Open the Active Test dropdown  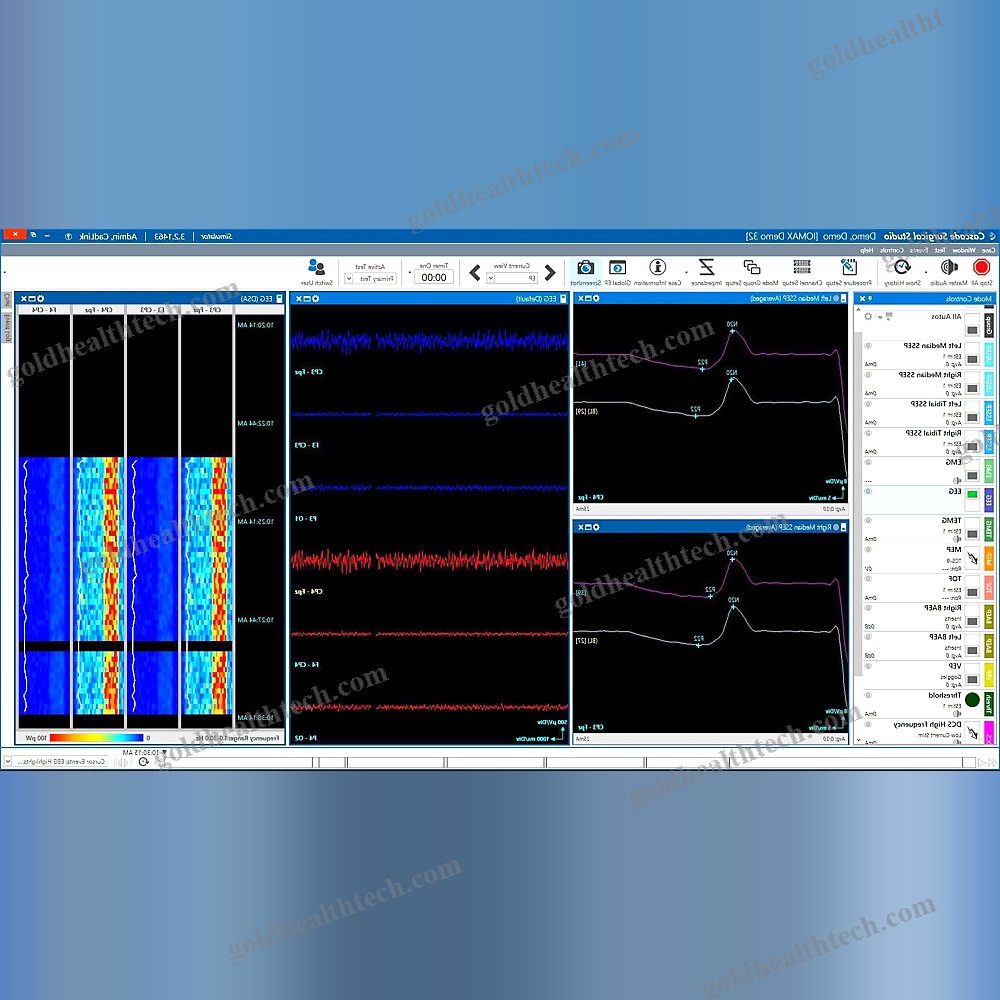pos(371,279)
